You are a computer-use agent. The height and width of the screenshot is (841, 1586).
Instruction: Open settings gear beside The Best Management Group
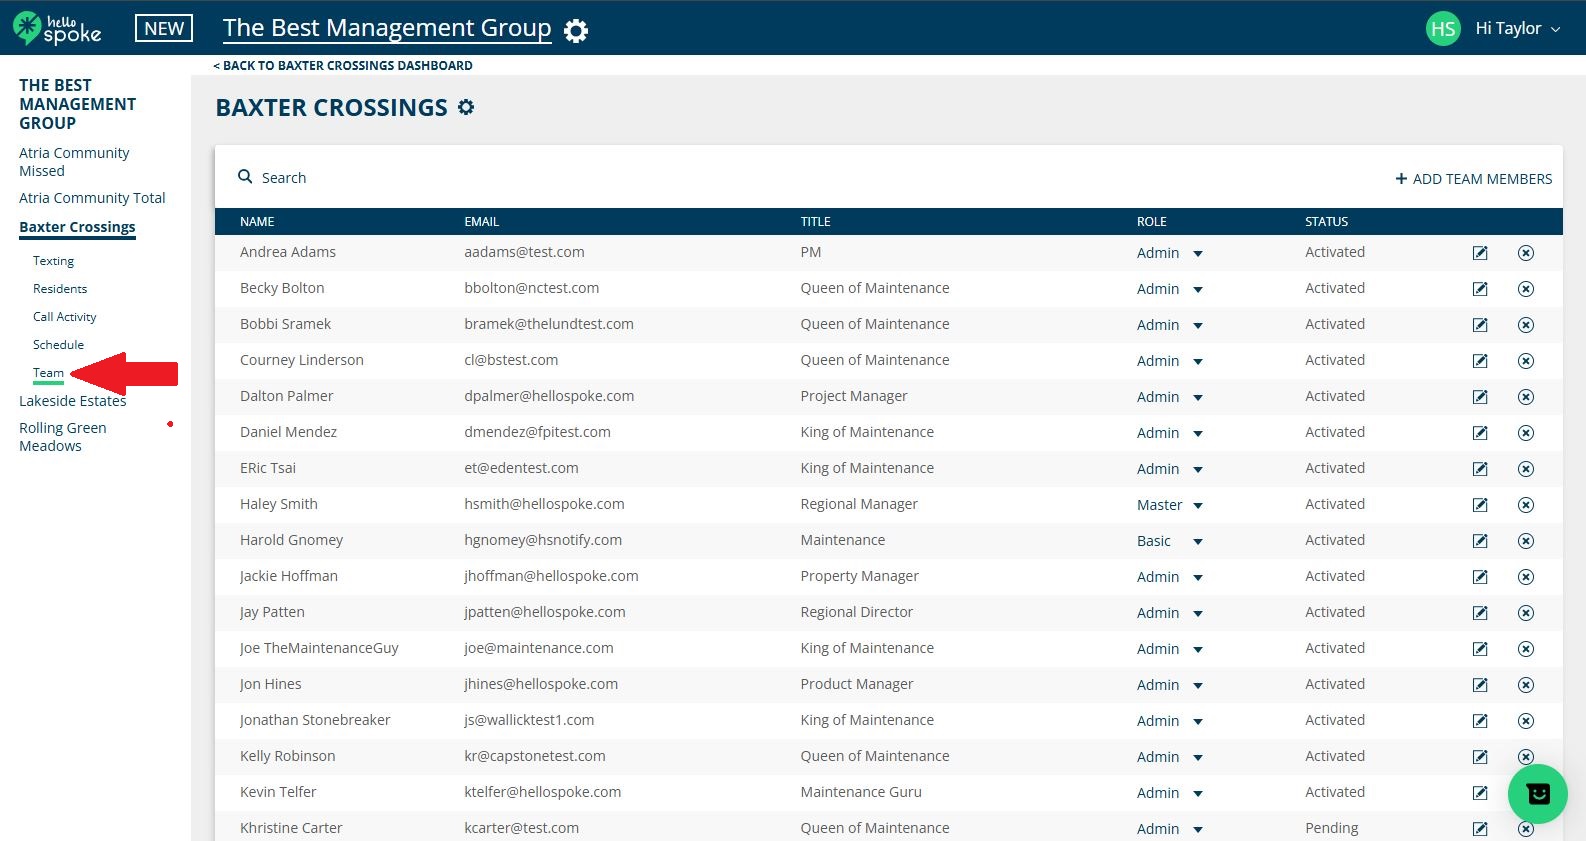[x=576, y=31]
